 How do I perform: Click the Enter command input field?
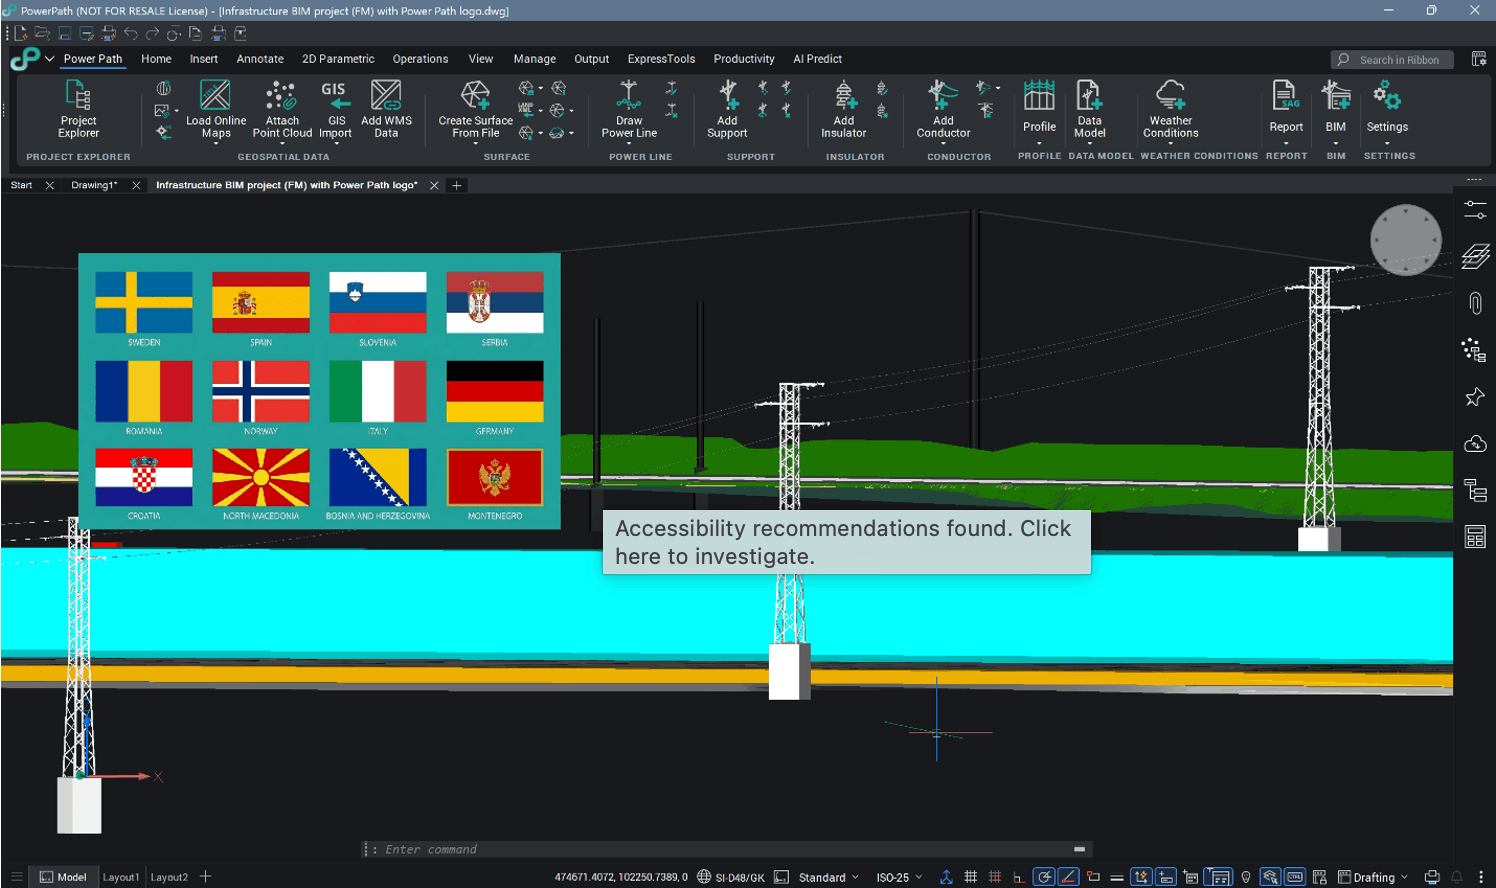click(x=720, y=849)
